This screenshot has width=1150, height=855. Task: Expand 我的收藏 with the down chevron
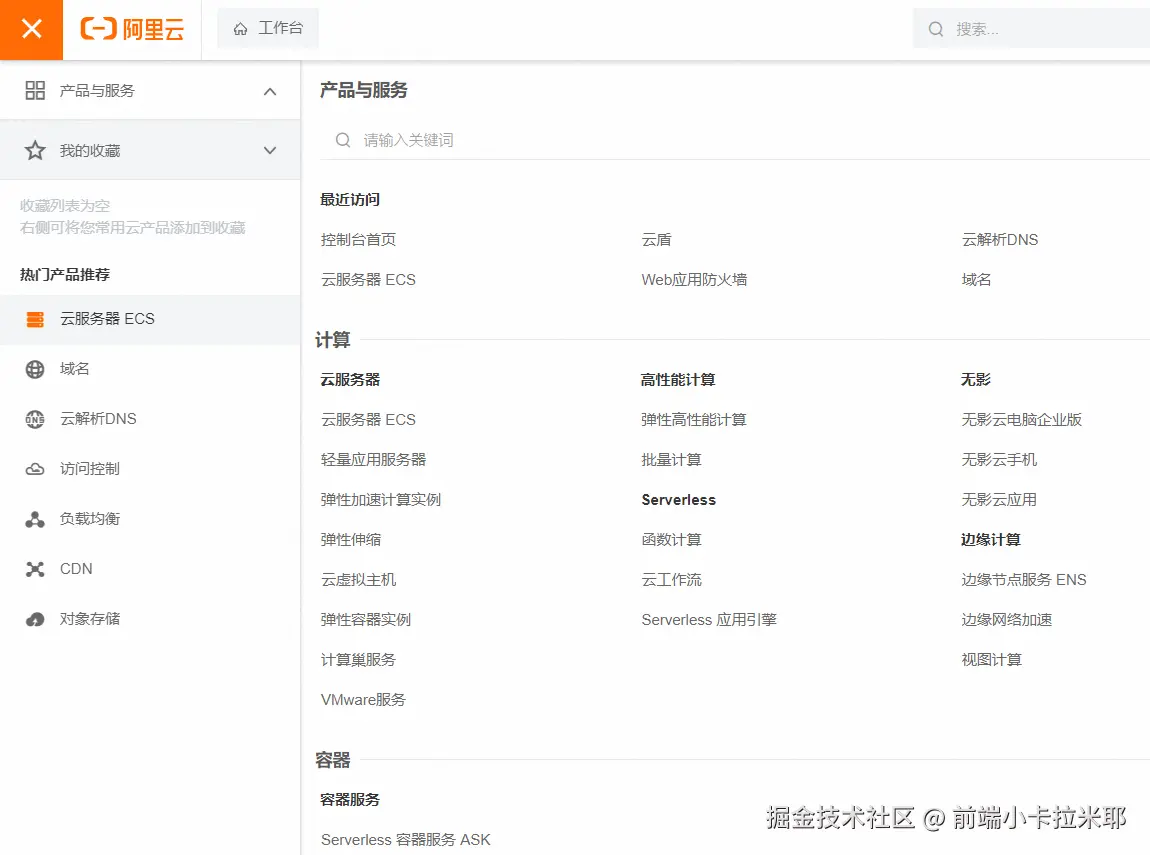click(270, 150)
